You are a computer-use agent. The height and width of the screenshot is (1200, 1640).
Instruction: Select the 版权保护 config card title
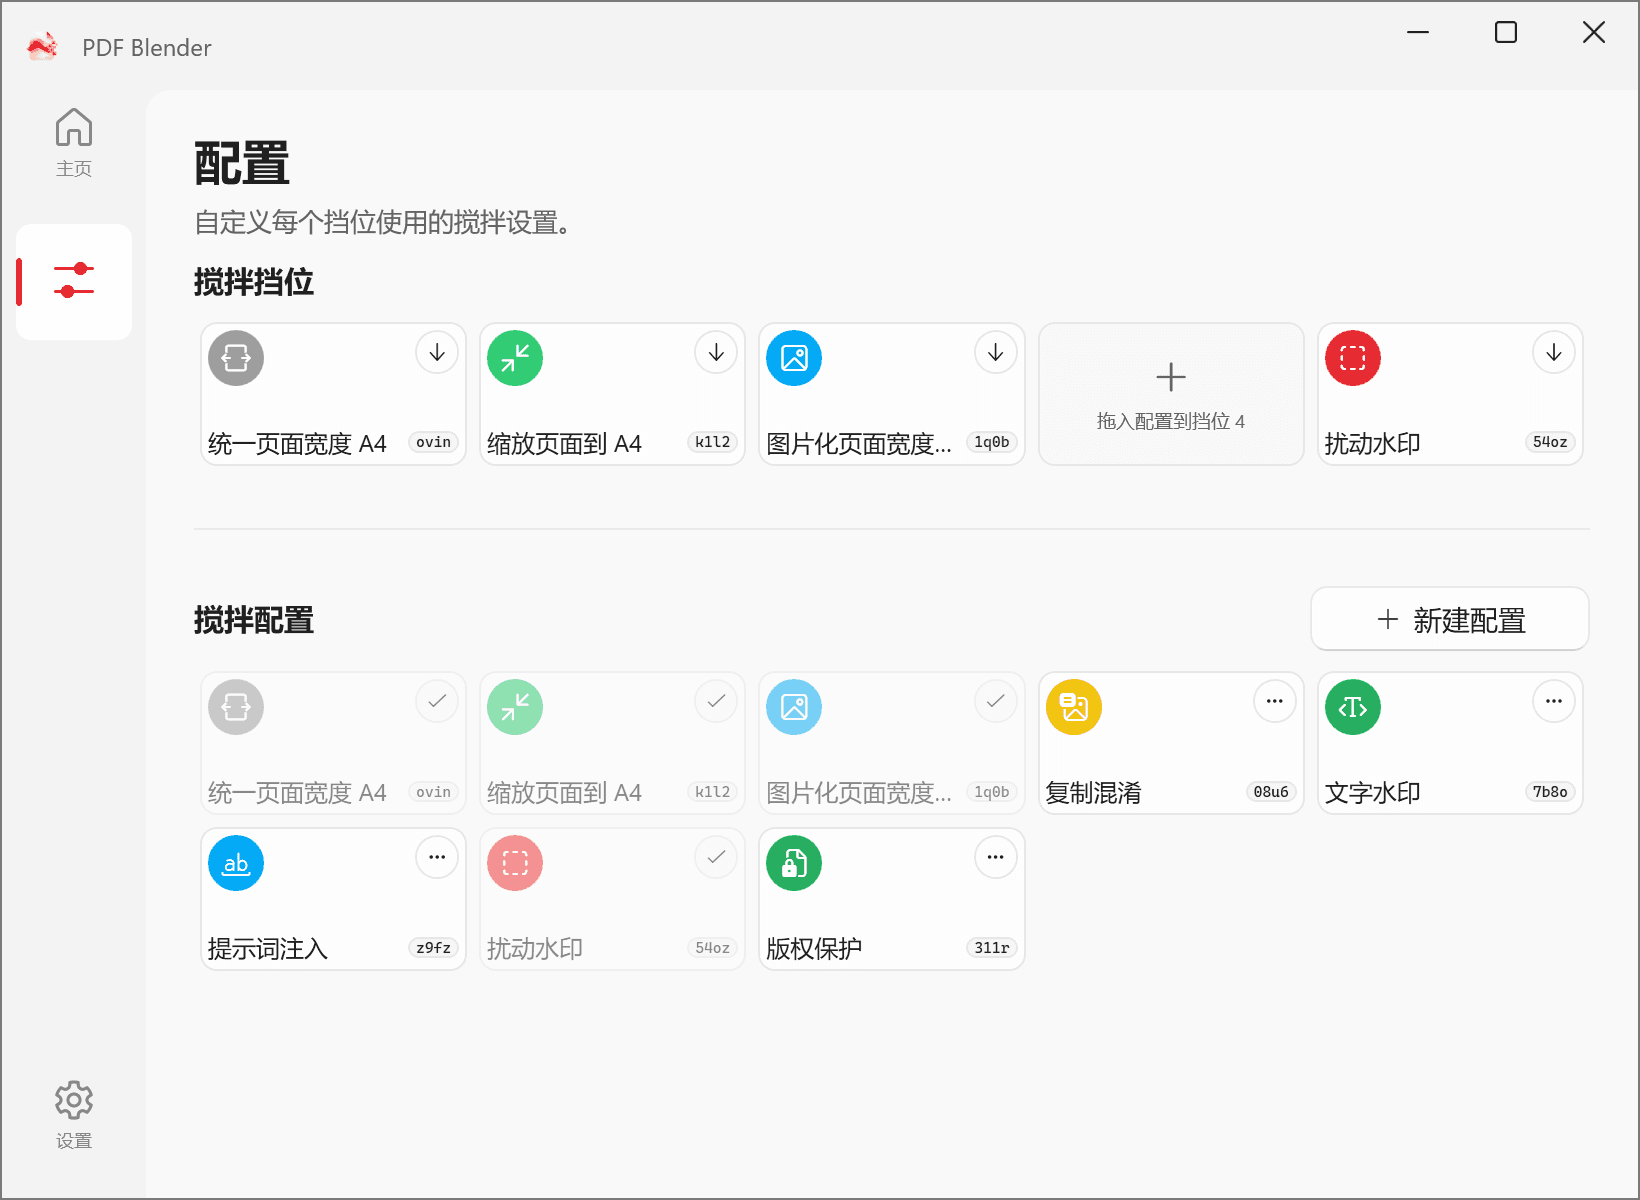tap(814, 948)
